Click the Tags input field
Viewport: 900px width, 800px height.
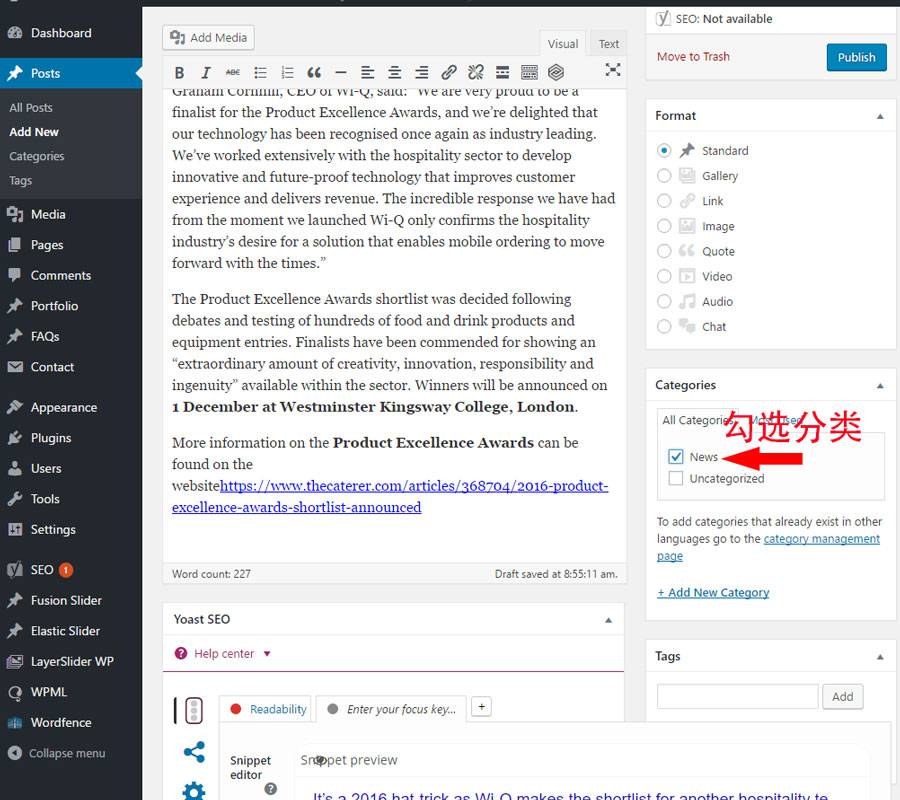coord(737,697)
